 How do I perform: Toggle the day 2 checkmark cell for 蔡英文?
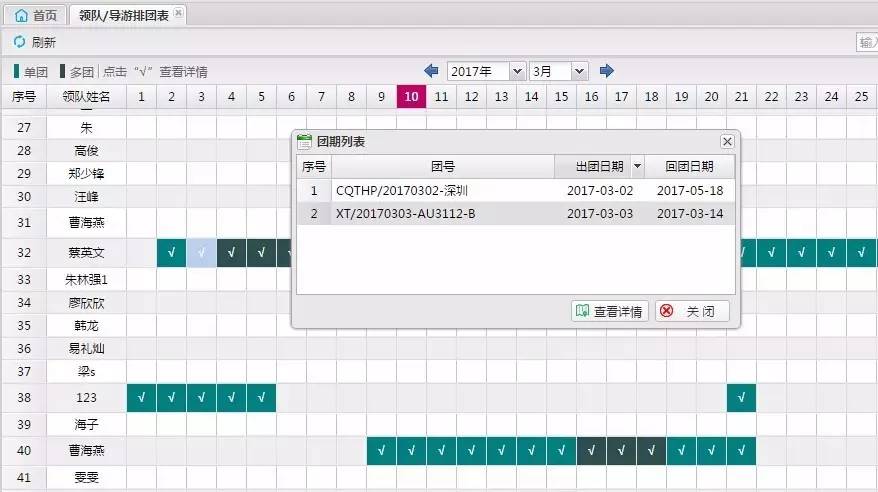(x=172, y=253)
